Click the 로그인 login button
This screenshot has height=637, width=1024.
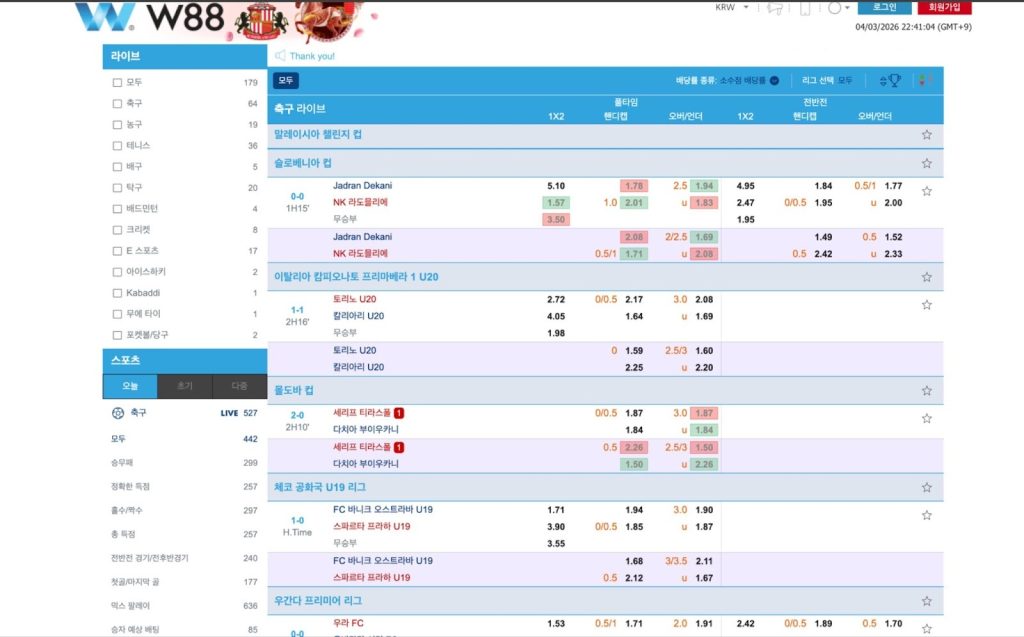884,7
